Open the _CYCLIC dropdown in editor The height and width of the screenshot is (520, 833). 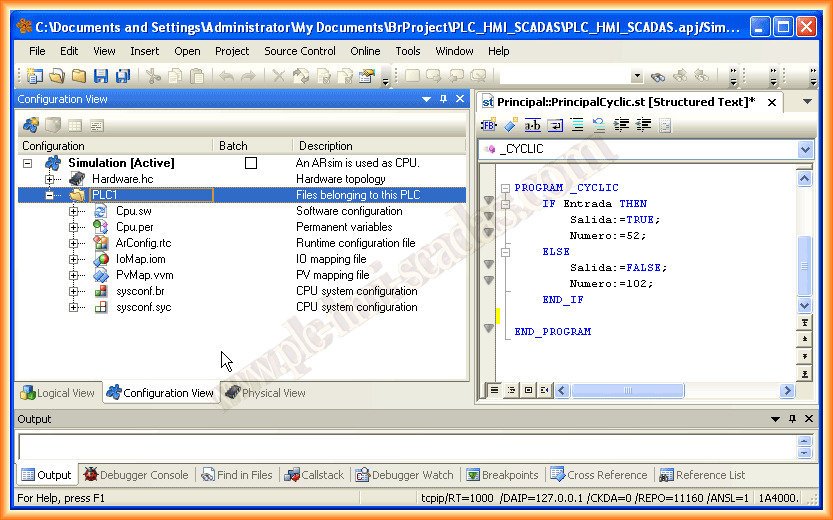[806, 149]
